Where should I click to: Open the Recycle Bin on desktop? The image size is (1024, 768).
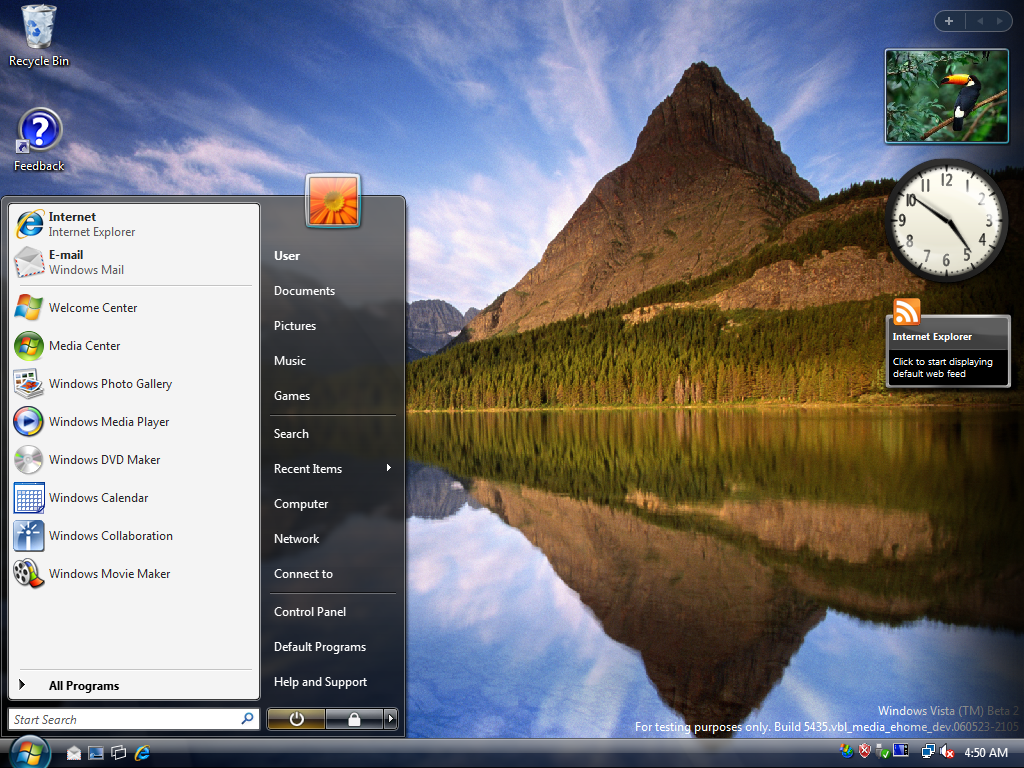pos(39,29)
